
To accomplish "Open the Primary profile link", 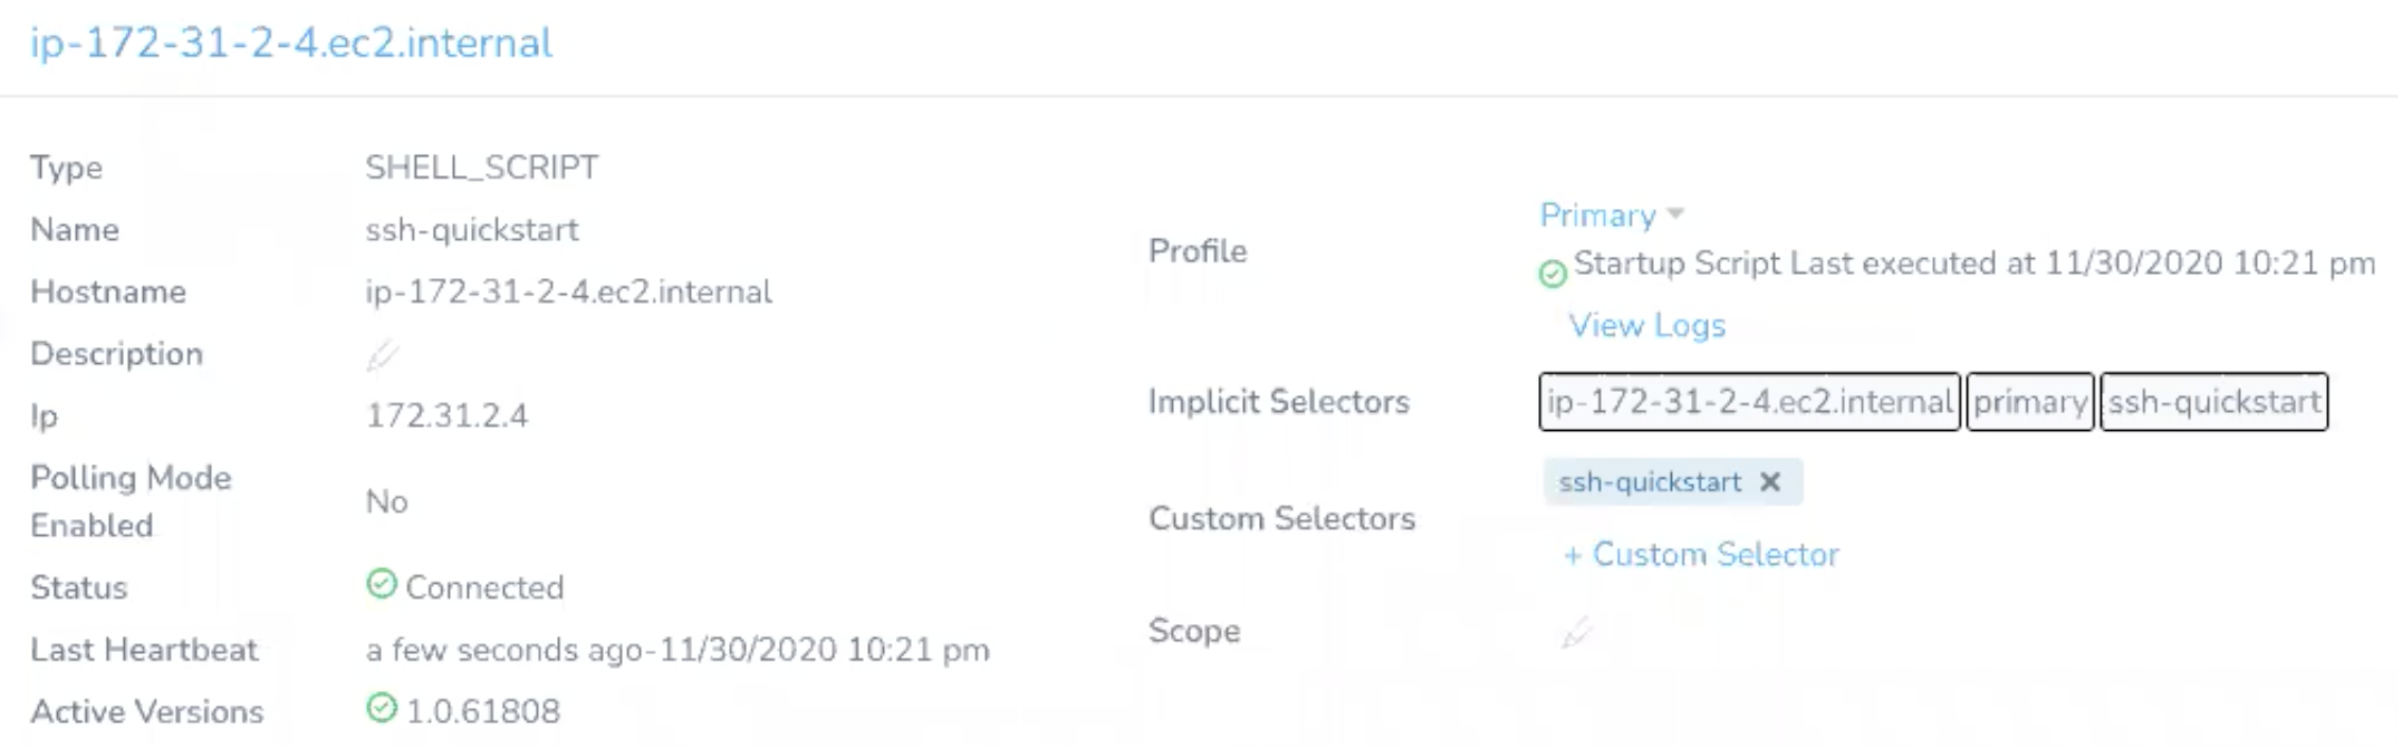I will point(1597,215).
